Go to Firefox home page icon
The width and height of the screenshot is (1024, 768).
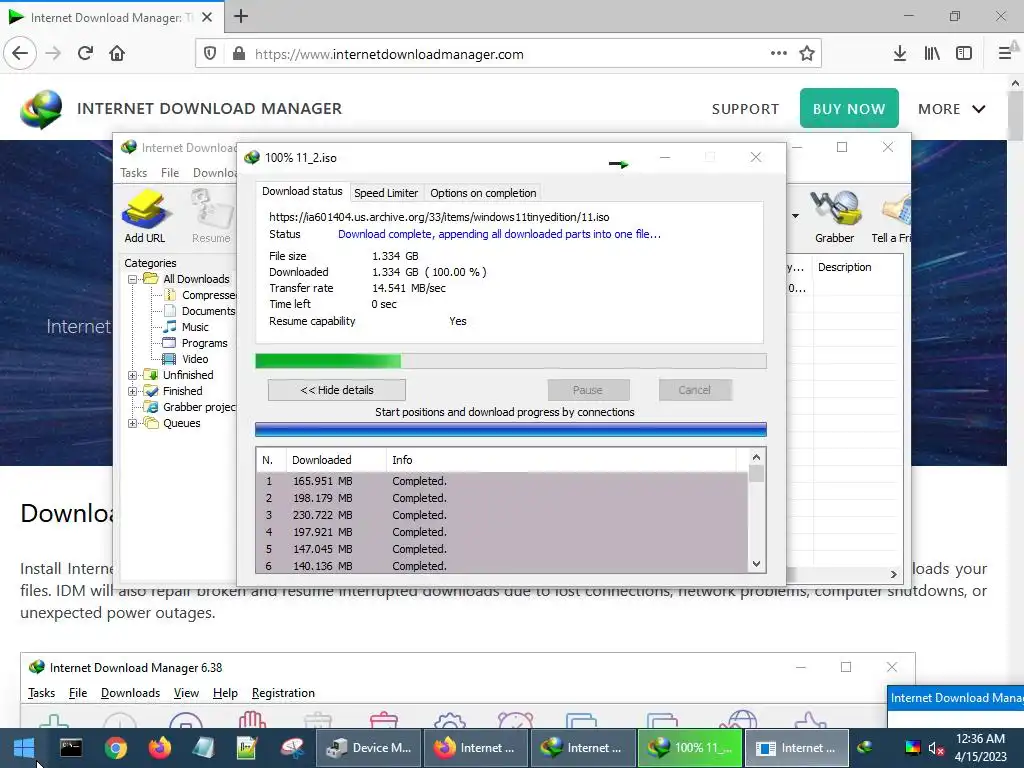click(x=117, y=53)
